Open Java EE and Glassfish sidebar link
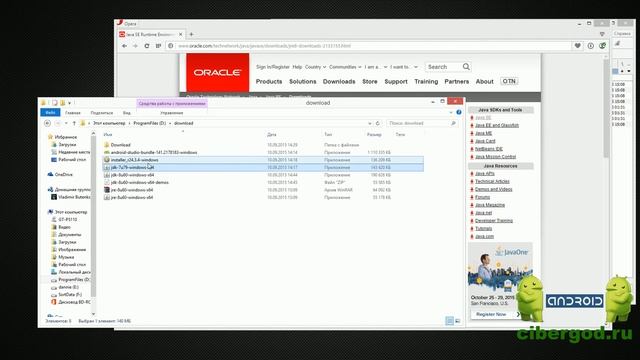Image resolution: width=640 pixels, height=360 pixels. [x=497, y=125]
